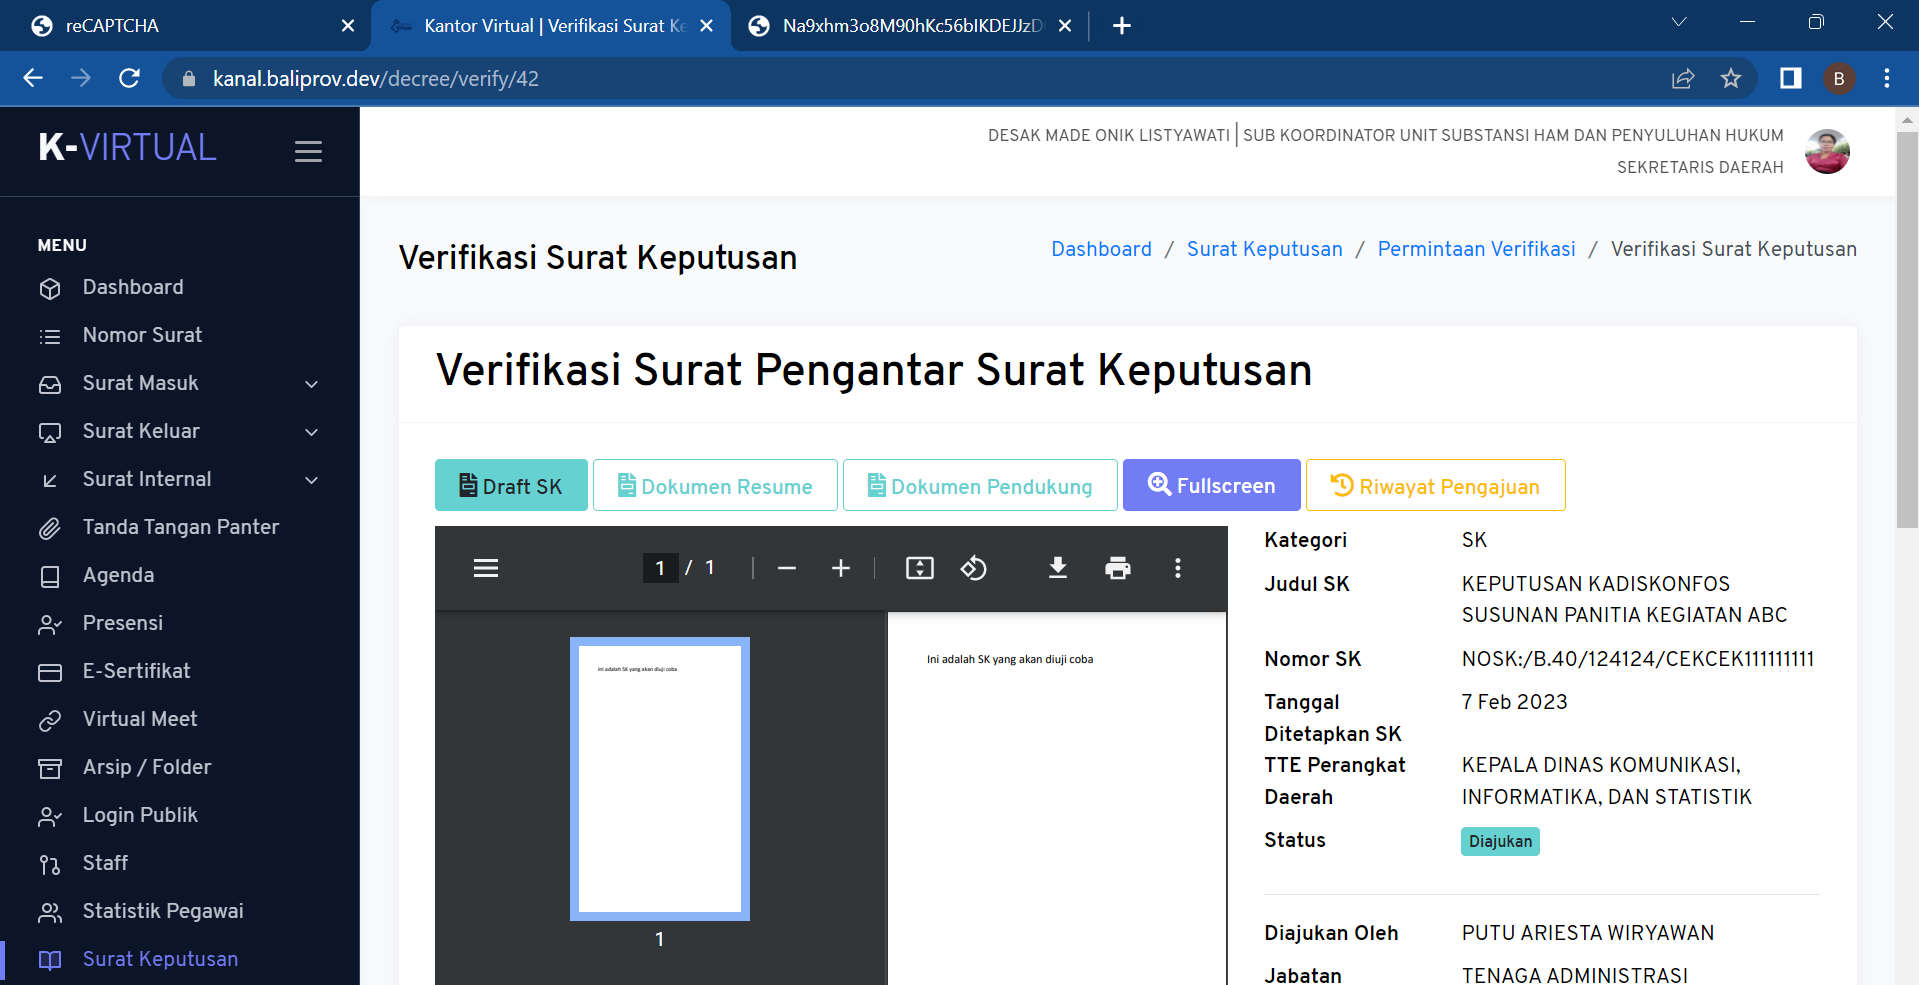Screen dimensions: 1919x985
Task: Zoom in on the PDF
Action: coord(841,568)
